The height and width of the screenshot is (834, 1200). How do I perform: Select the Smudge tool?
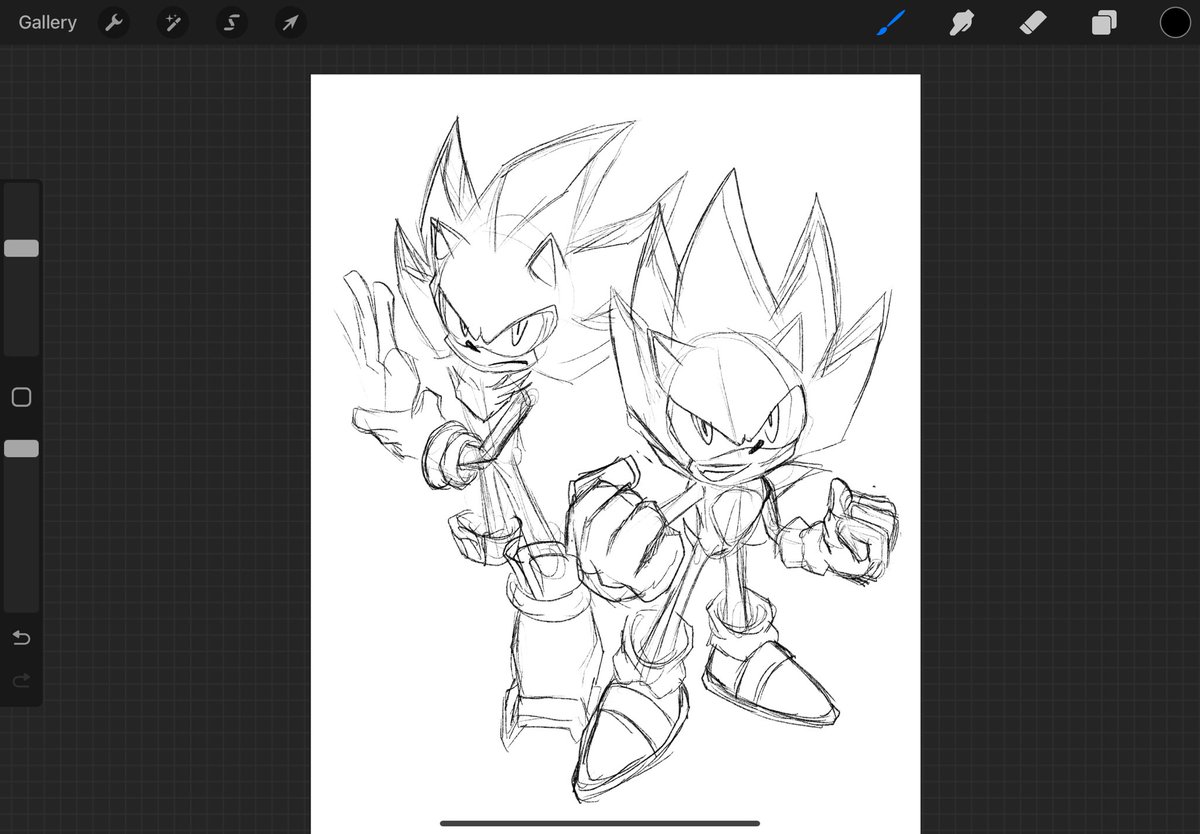point(961,22)
